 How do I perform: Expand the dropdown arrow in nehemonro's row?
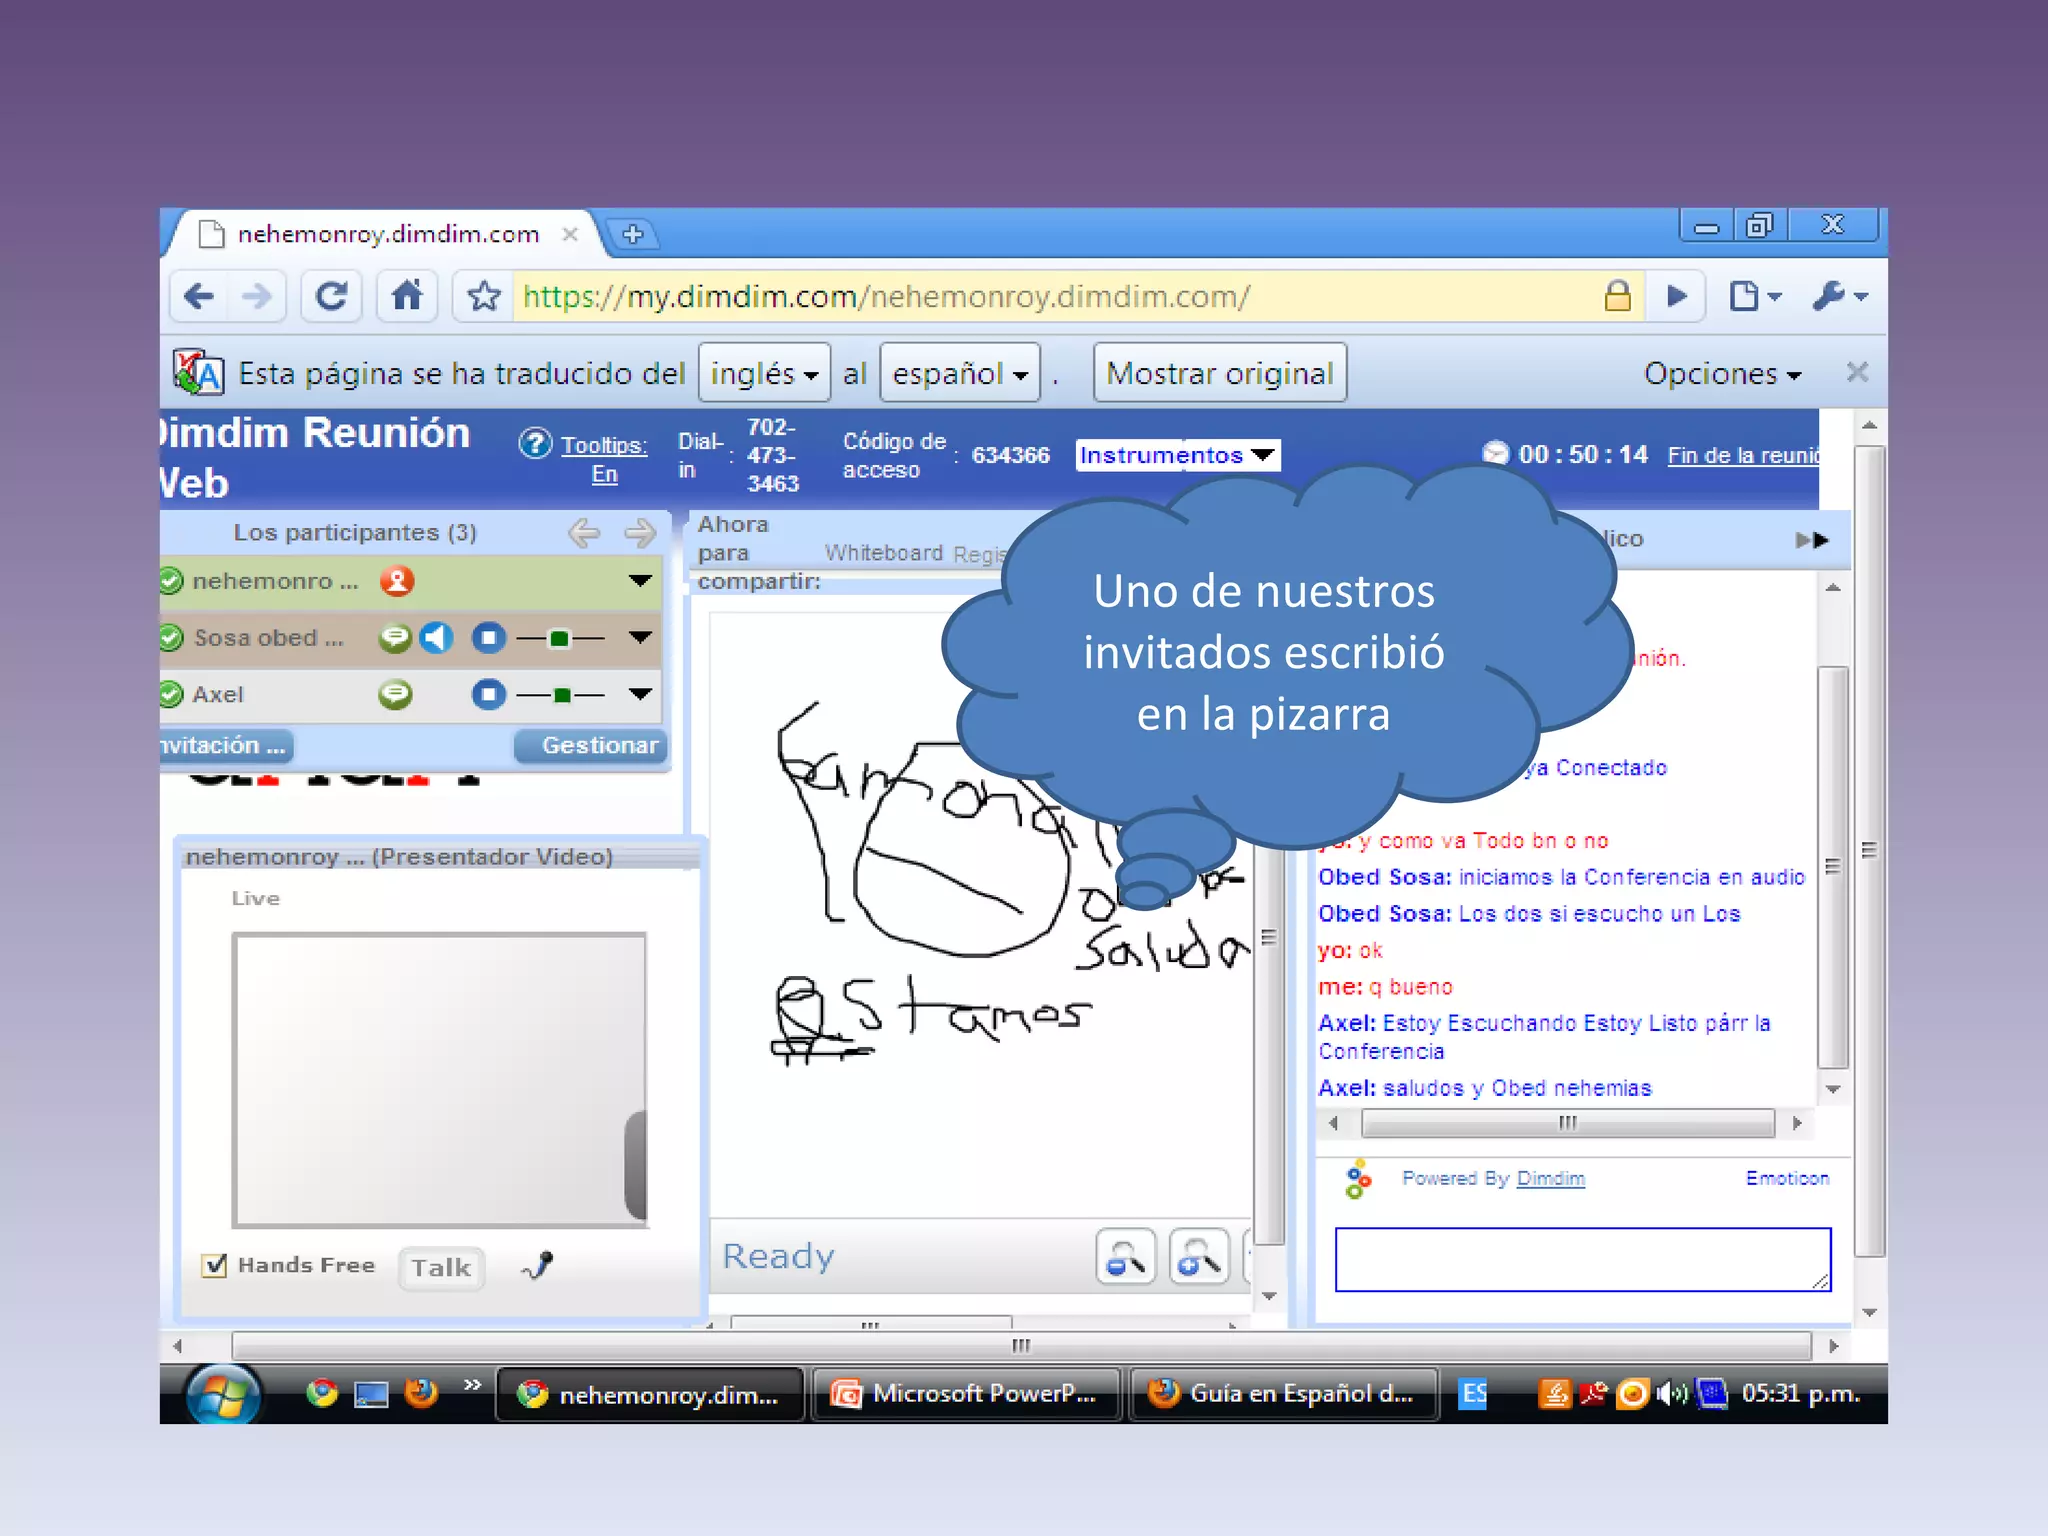coord(640,581)
